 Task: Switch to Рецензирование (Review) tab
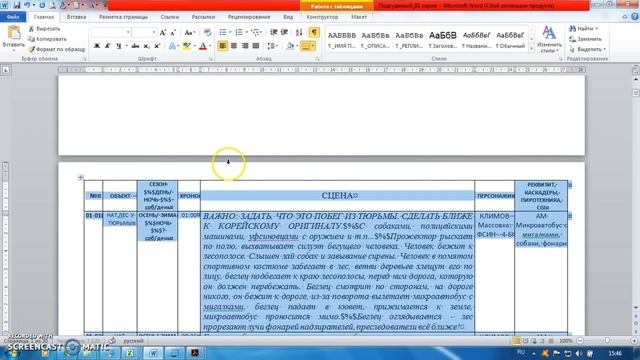pyautogui.click(x=249, y=17)
